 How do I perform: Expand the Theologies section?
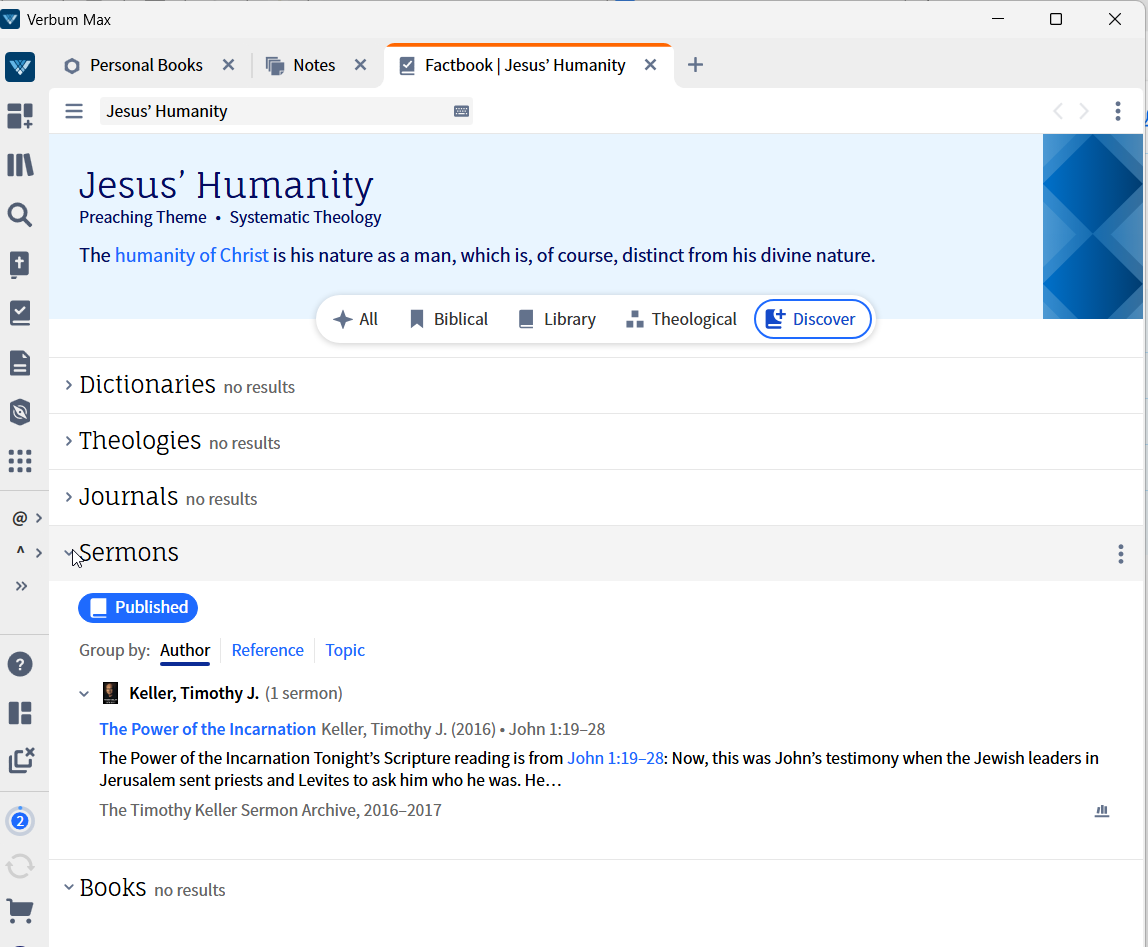coord(69,441)
